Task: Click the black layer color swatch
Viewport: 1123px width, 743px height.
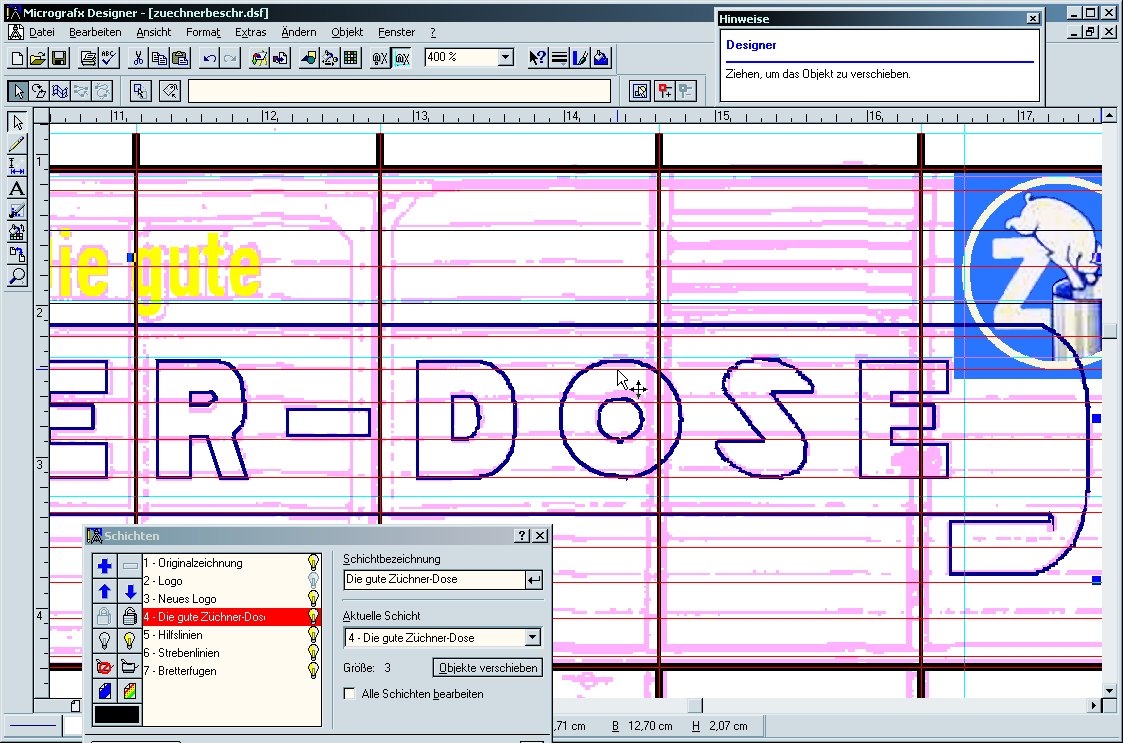Action: (x=117, y=715)
